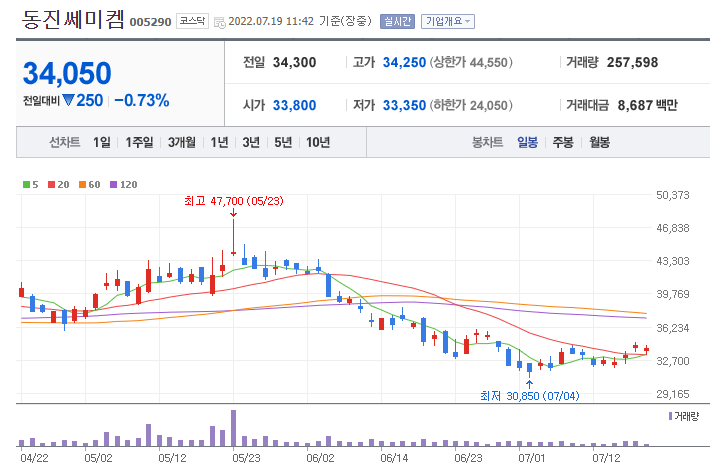This screenshot has height=469, width=710.
Task: Click the 거래량 value 257,598
Action: 632,62
